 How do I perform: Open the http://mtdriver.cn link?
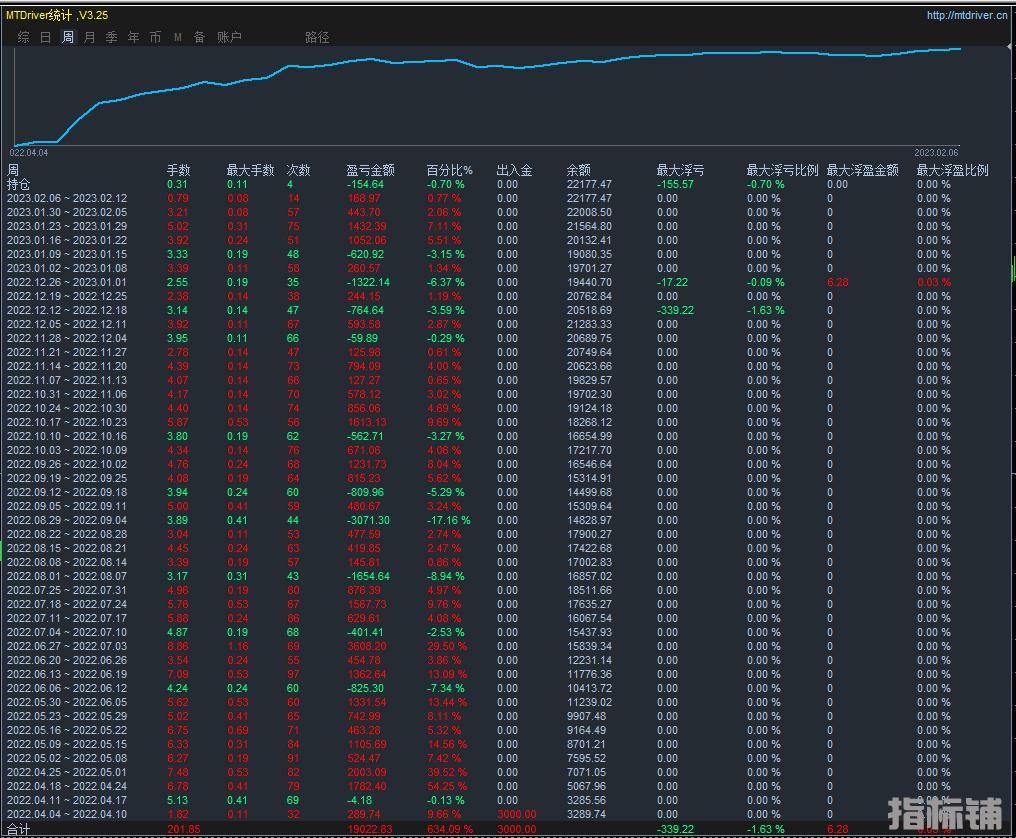(967, 15)
